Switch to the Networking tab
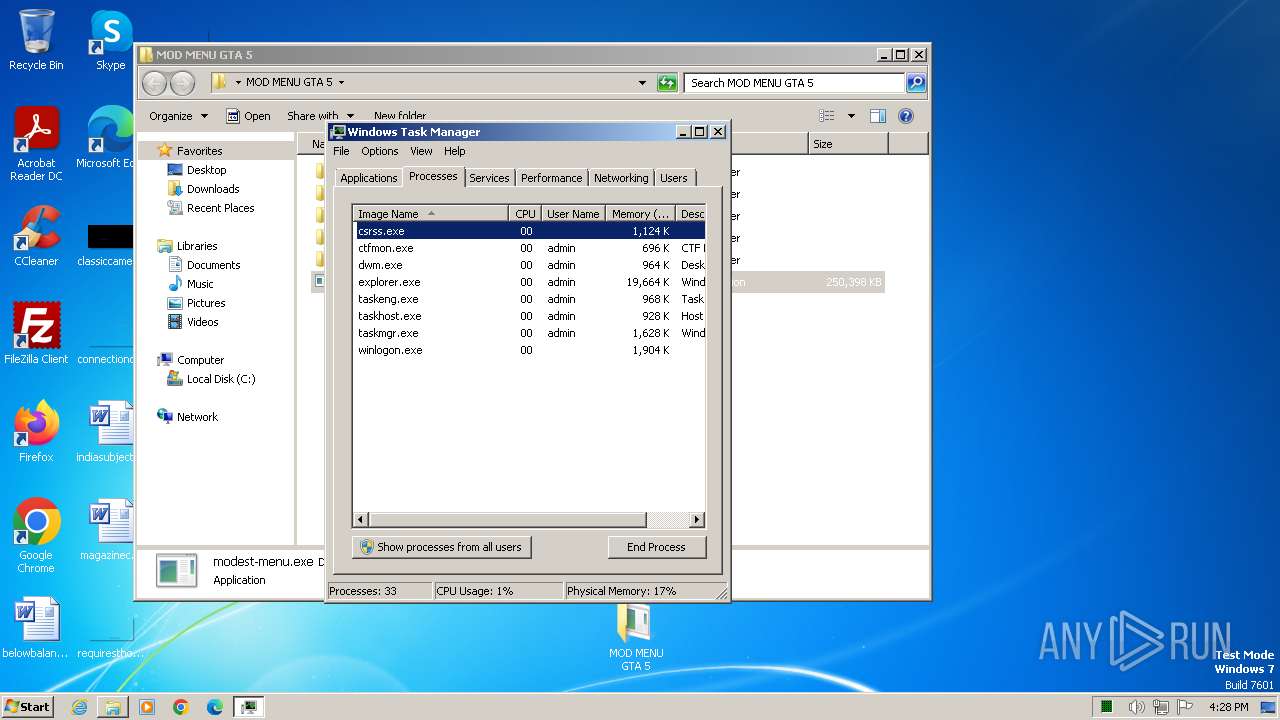The image size is (1280, 720). (621, 178)
